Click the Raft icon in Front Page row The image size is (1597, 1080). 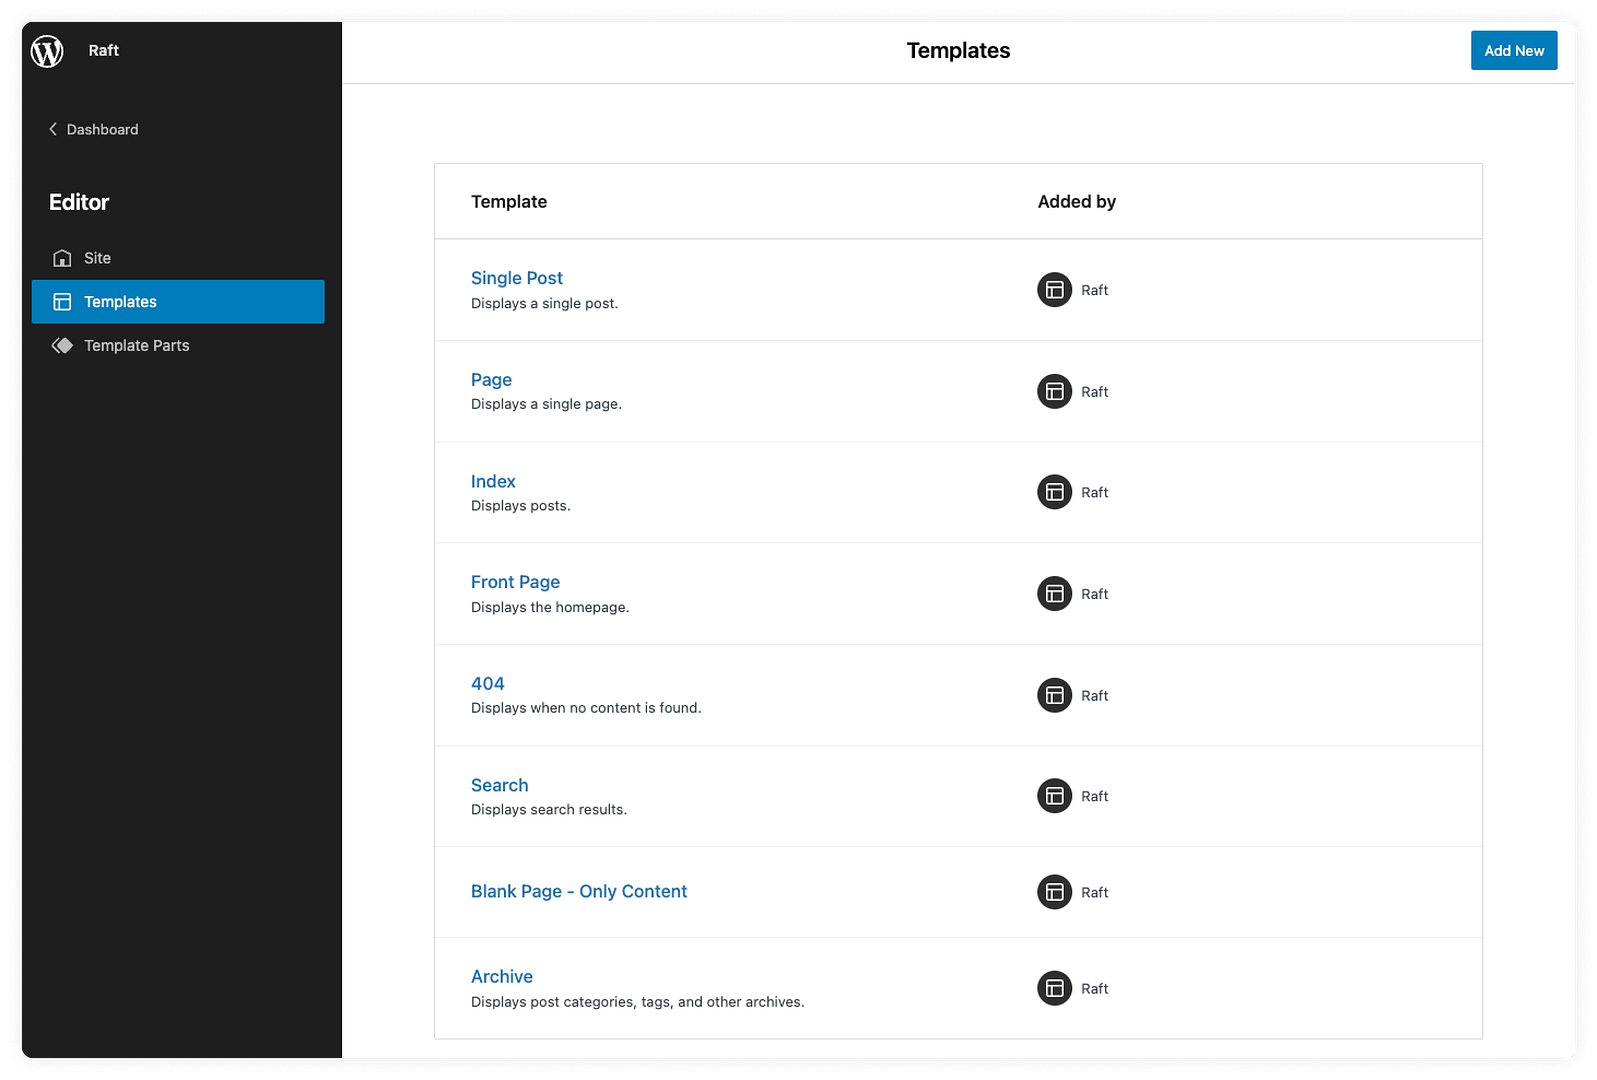[1054, 594]
